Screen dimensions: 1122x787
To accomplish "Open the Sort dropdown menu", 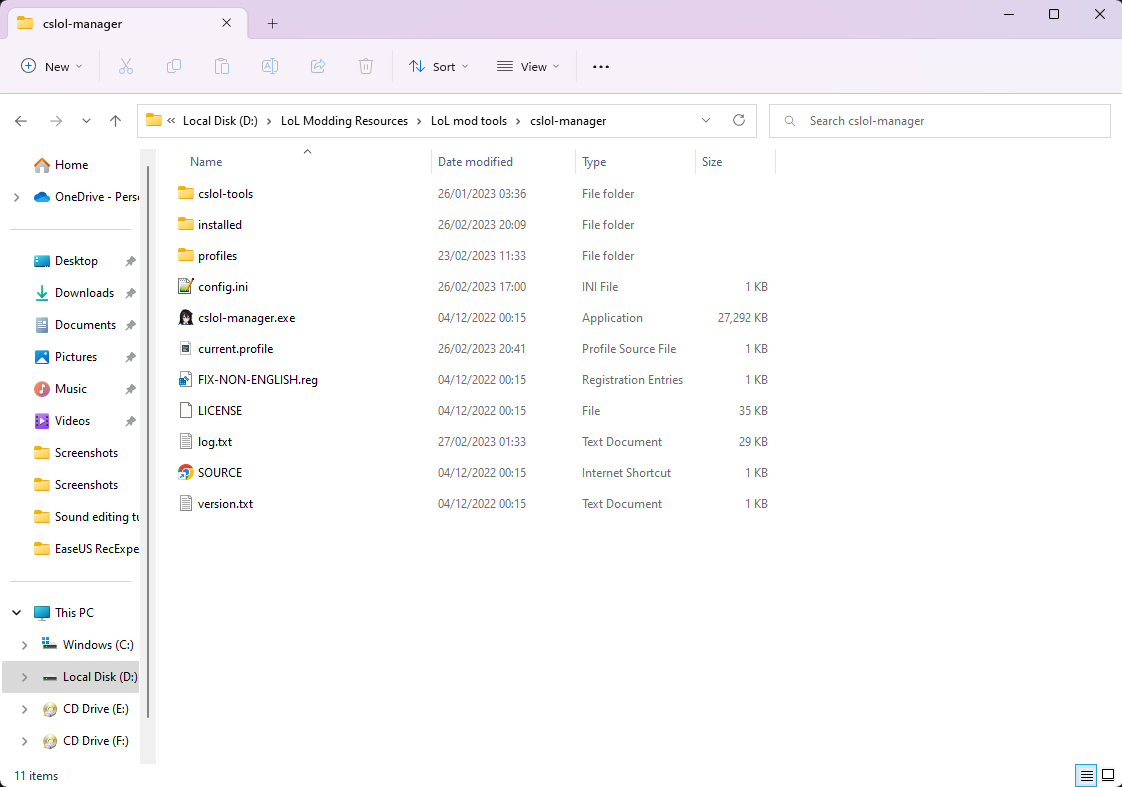I will (x=439, y=67).
